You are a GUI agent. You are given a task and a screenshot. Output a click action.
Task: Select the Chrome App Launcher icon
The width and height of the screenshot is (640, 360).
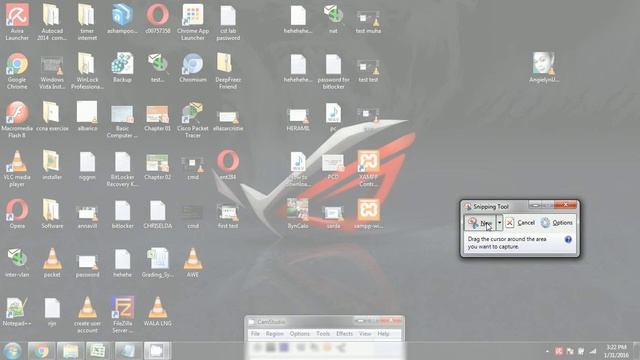pos(193,22)
